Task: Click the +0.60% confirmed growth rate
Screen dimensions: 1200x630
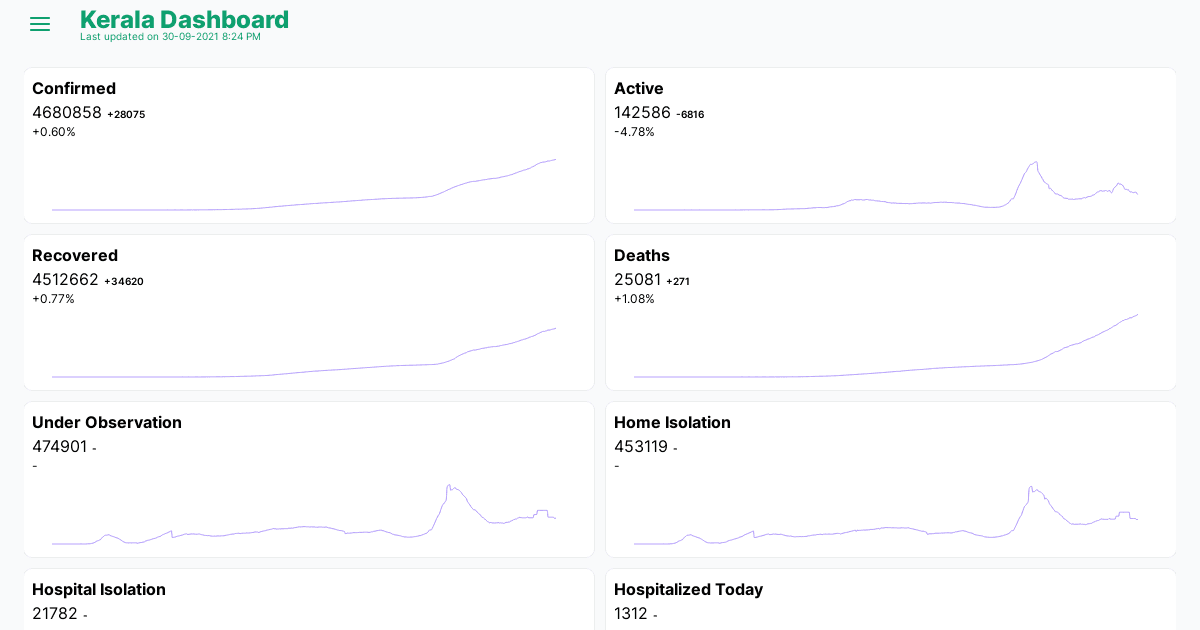Action: coord(54,131)
